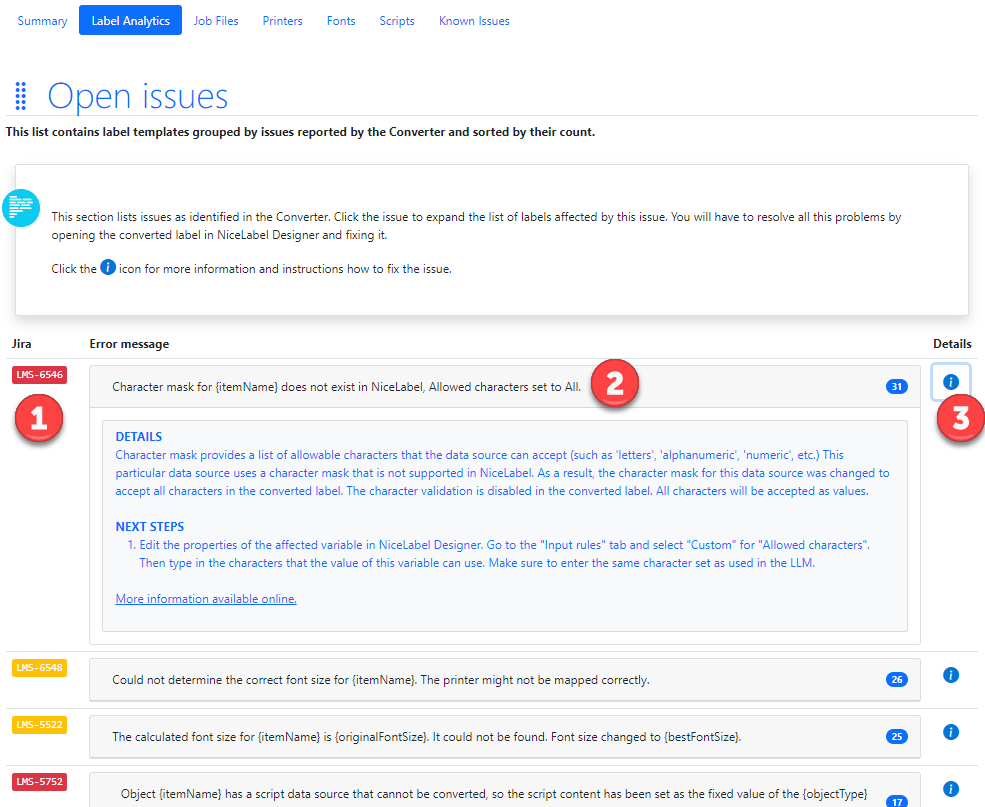Go to the Fonts tab
985x807 pixels.
[341, 21]
